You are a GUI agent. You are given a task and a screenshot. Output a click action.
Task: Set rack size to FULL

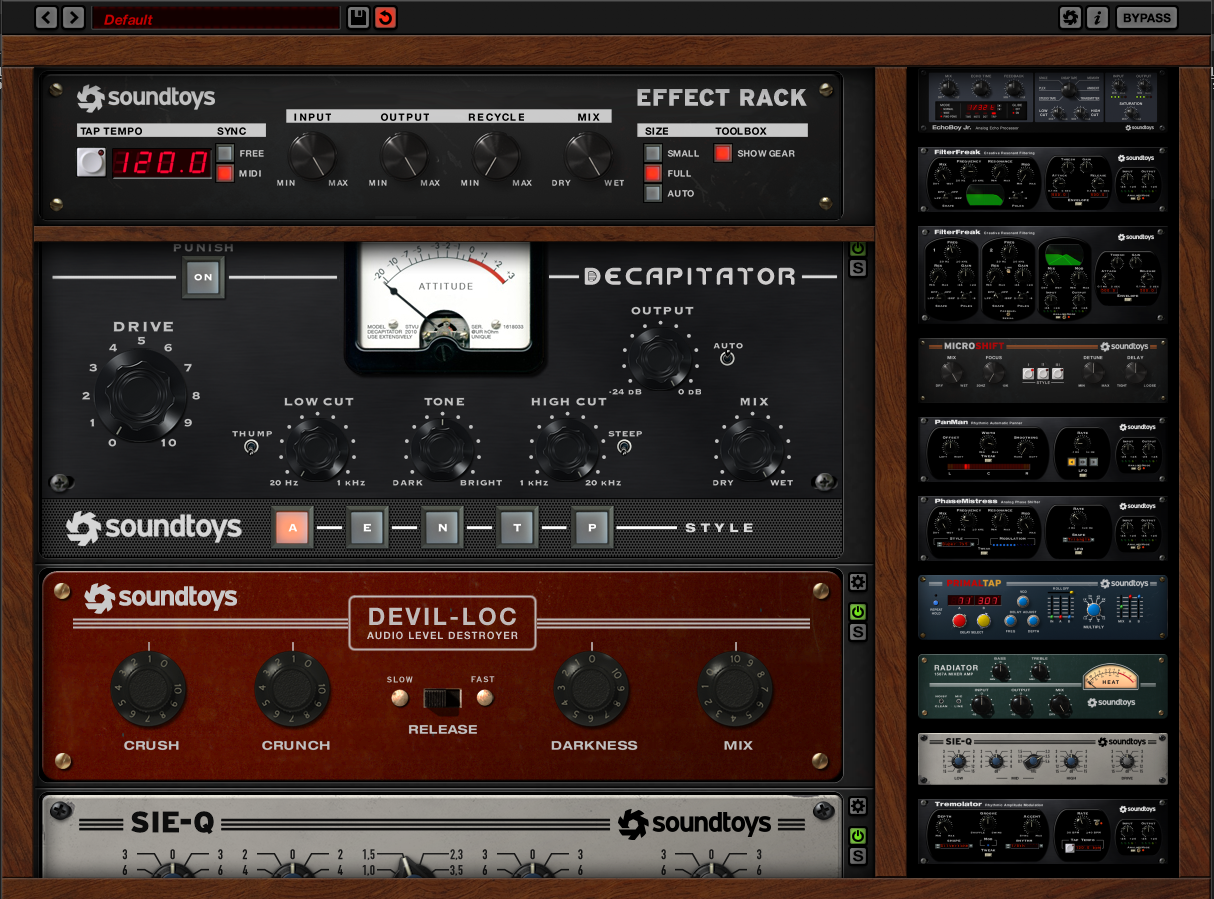(653, 173)
